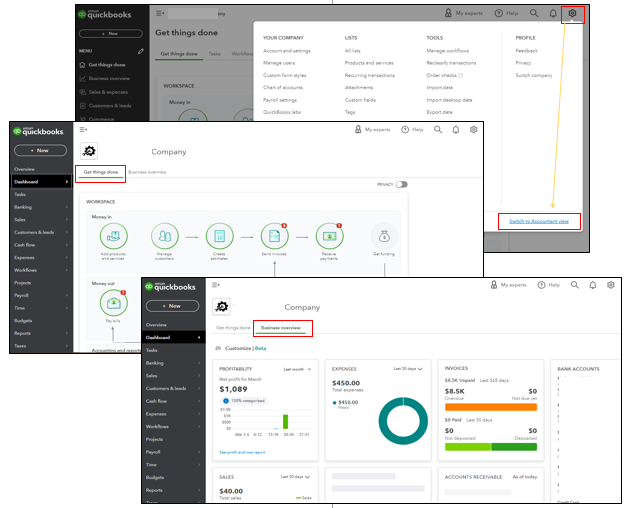This screenshot has height=508, width=636.
Task: Open the Send invoices workflow icon
Action: click(275, 236)
